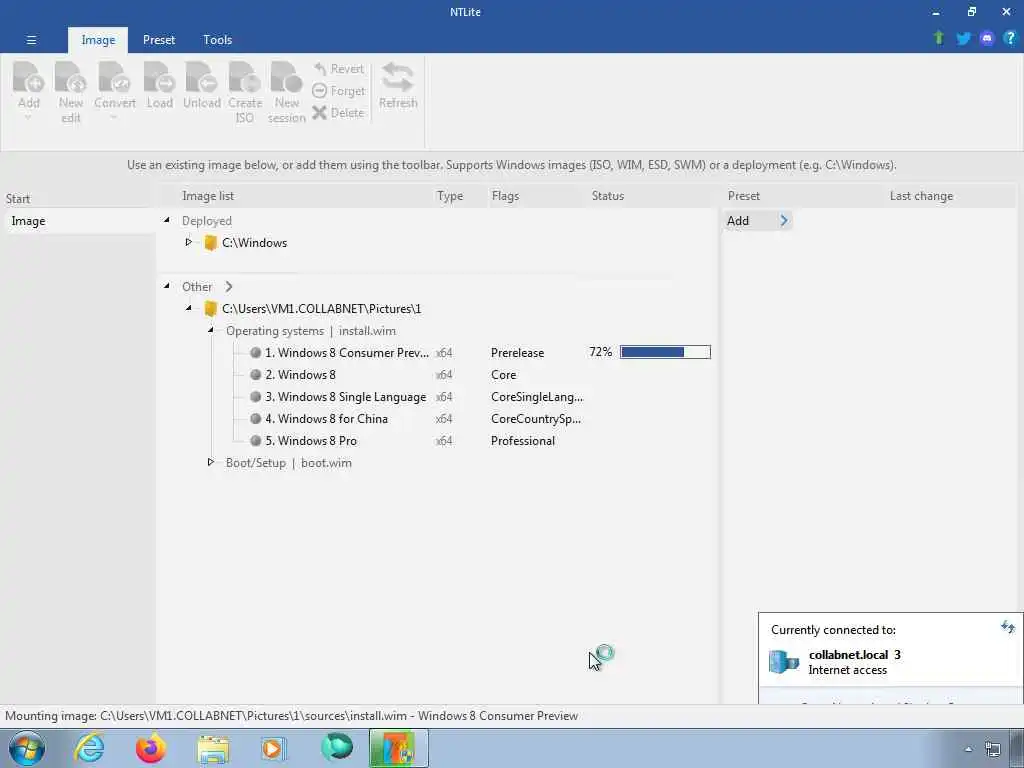Click the Flags column header
This screenshot has height=768, width=1024.
pos(505,196)
